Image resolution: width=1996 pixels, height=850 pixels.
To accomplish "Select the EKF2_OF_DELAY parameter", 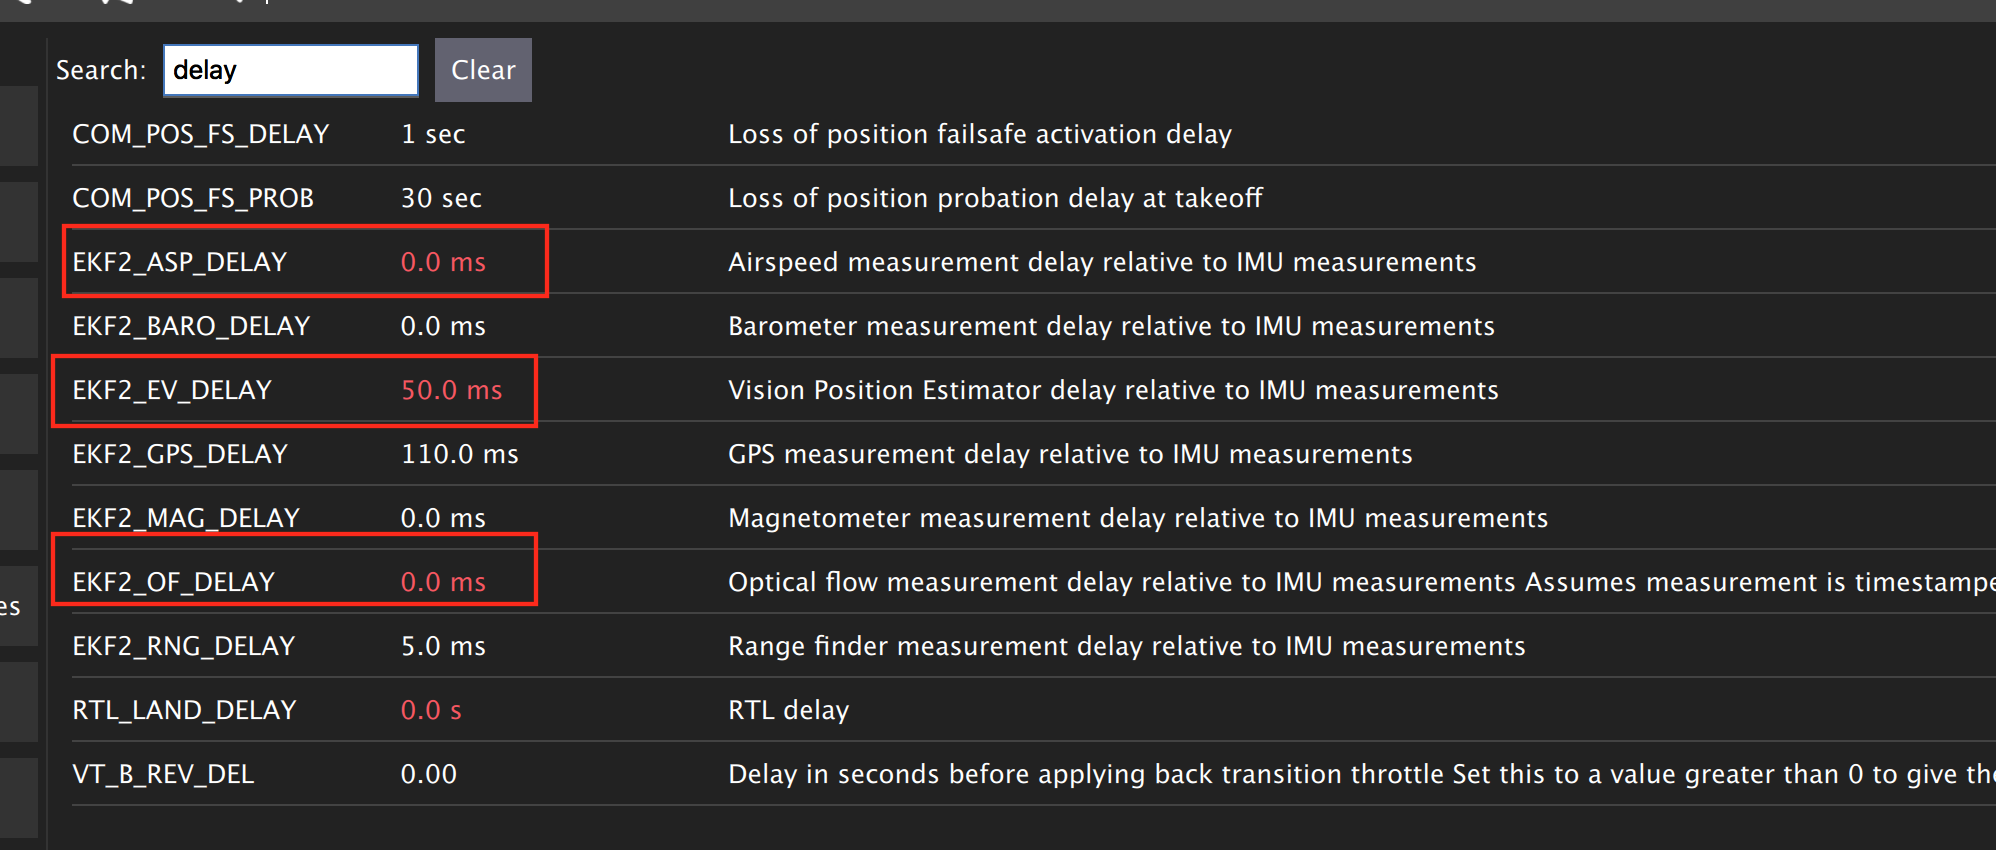I will click(174, 582).
